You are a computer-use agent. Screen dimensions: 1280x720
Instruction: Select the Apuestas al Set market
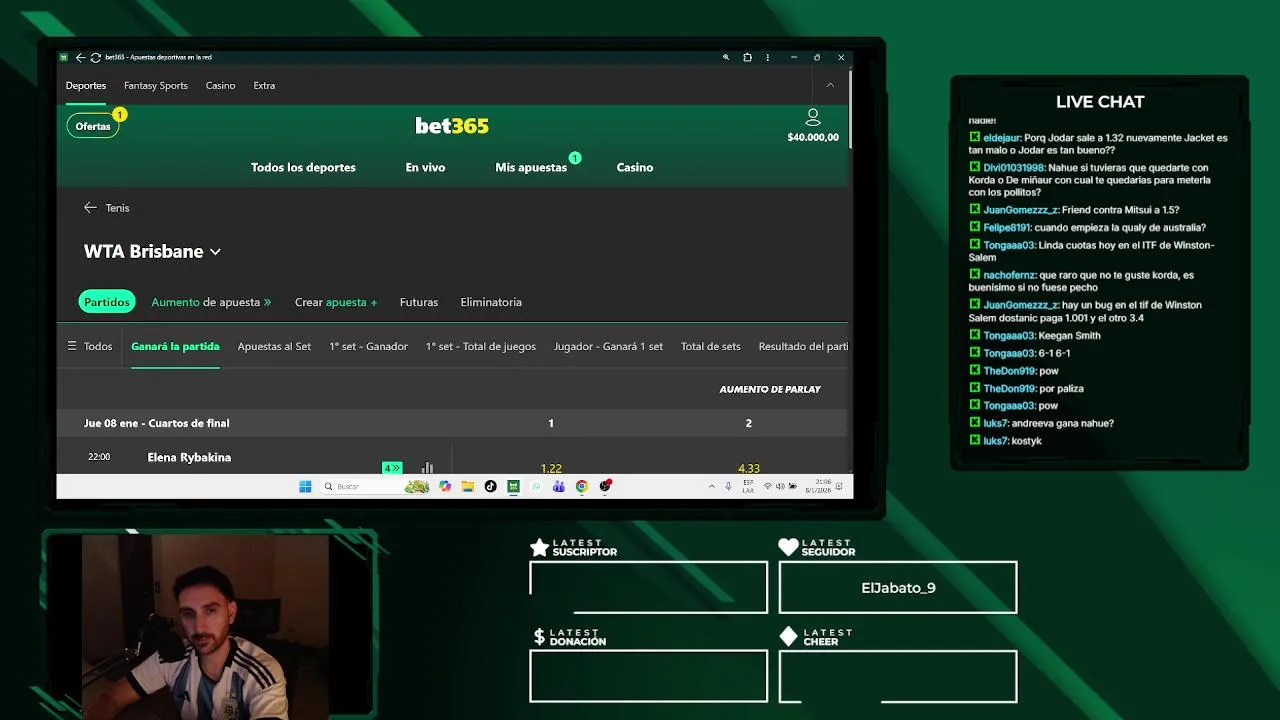click(x=274, y=346)
